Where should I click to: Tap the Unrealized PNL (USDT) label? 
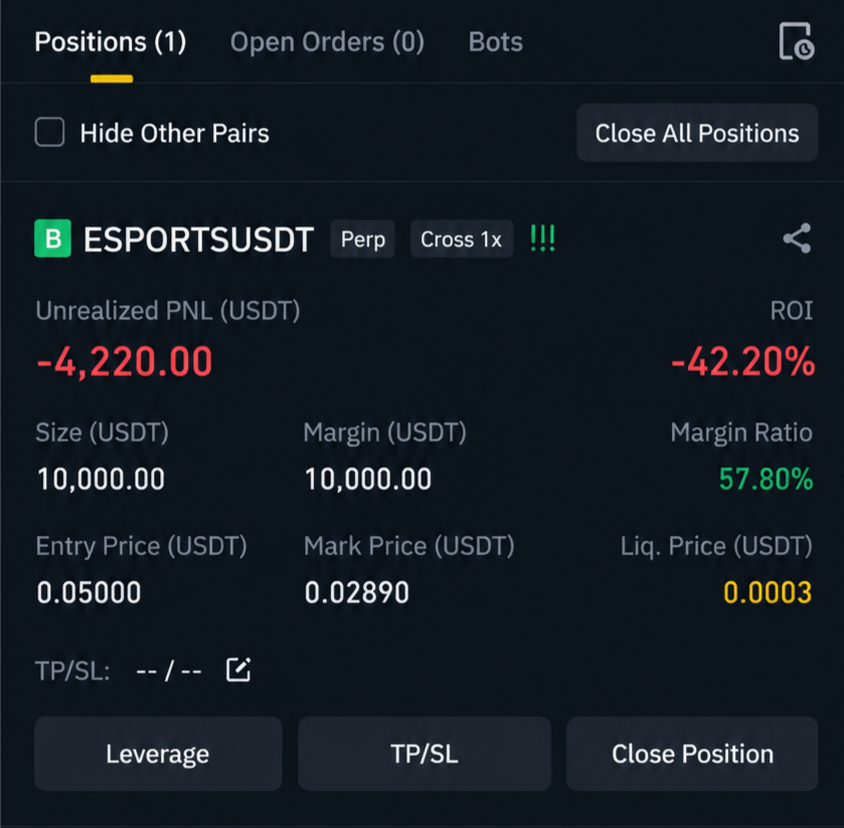tap(168, 311)
